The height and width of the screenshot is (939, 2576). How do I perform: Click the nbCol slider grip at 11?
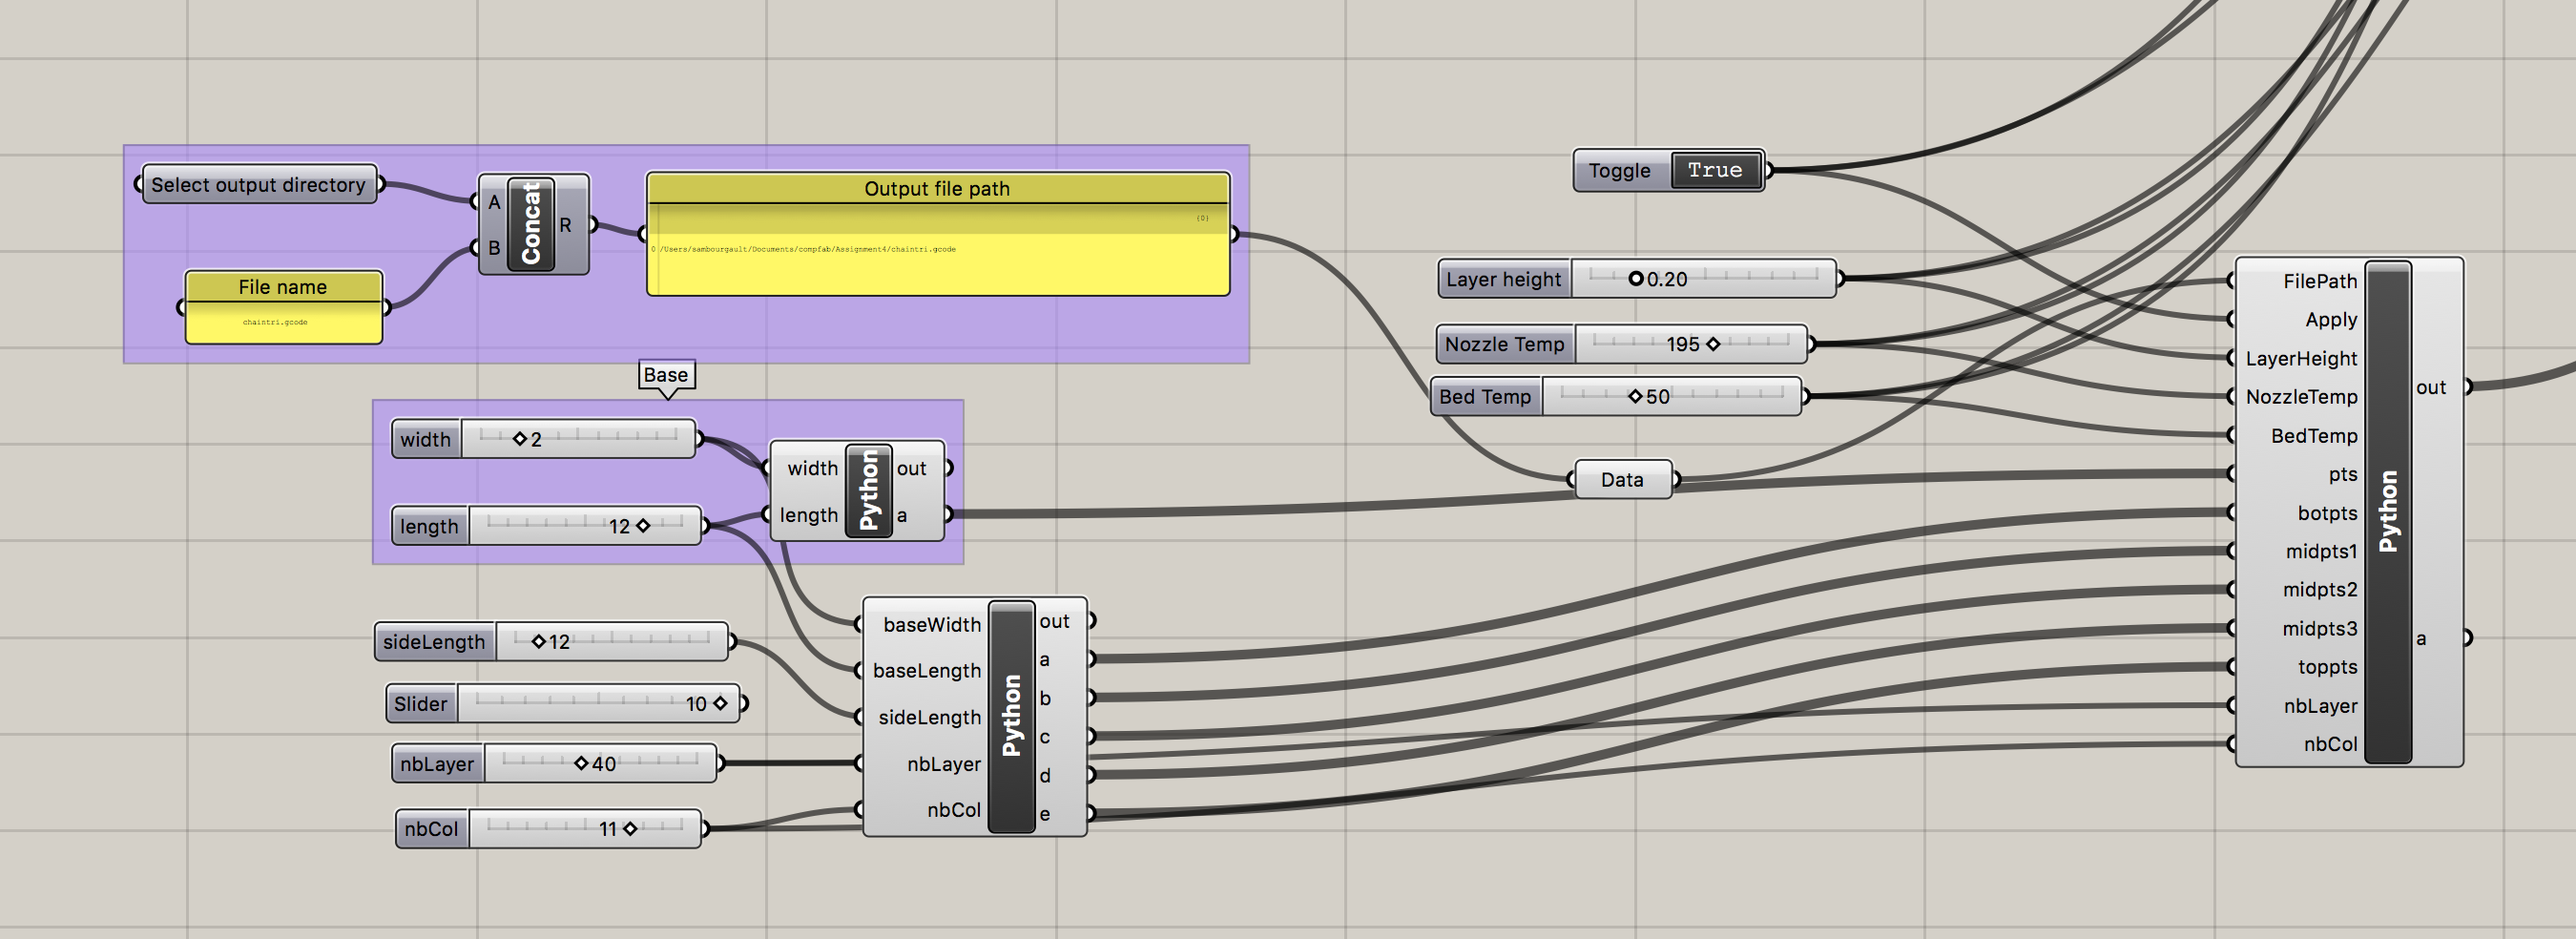pyautogui.click(x=630, y=828)
